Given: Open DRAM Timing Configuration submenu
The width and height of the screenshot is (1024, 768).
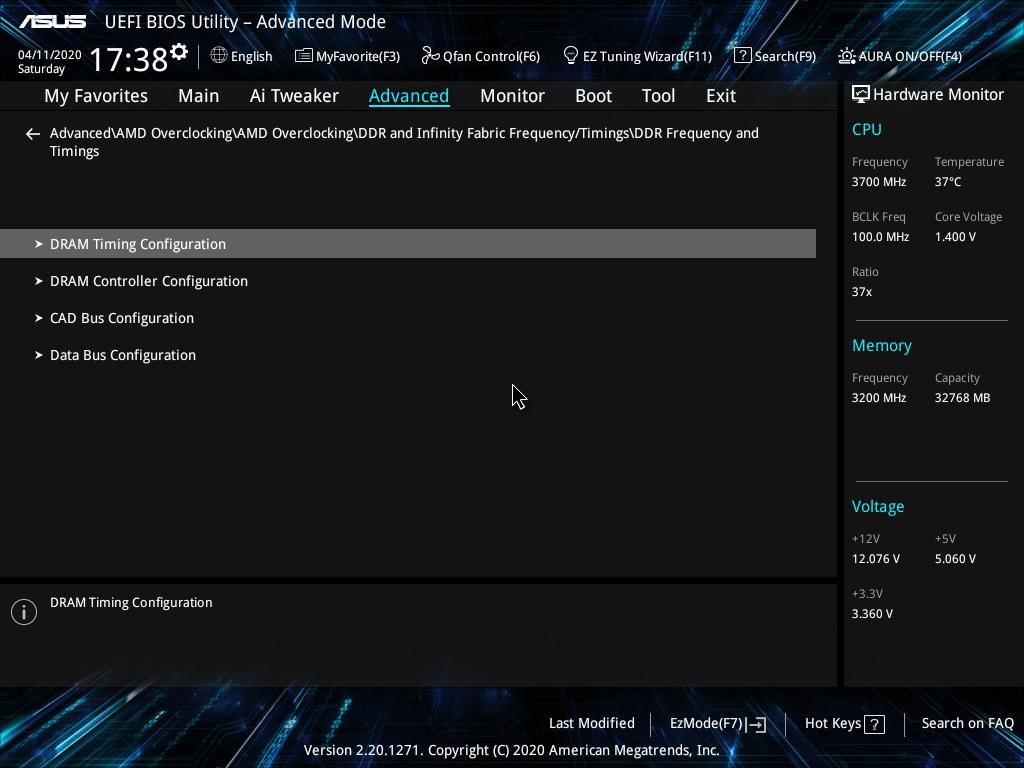Looking at the screenshot, I should [x=408, y=244].
